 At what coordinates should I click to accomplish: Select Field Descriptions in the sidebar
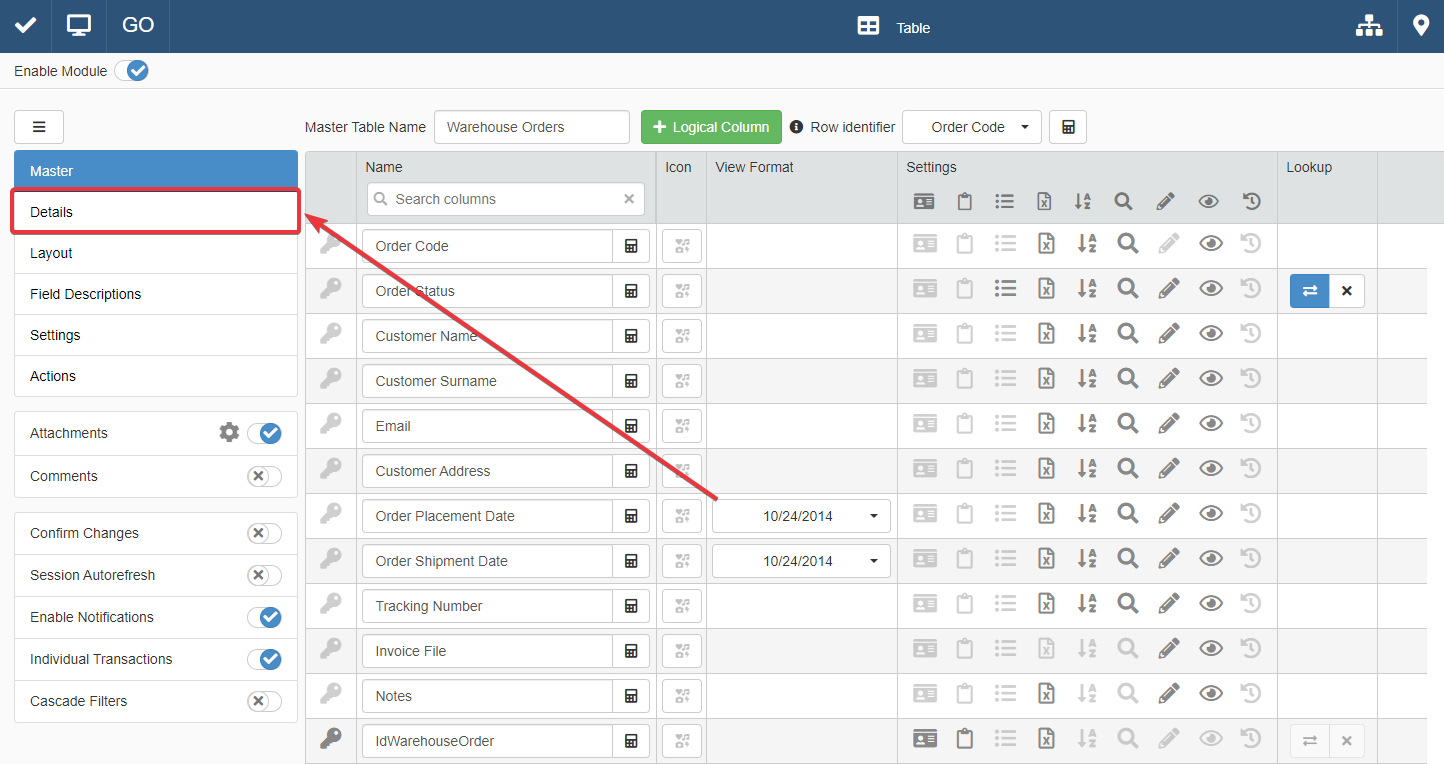tap(155, 294)
